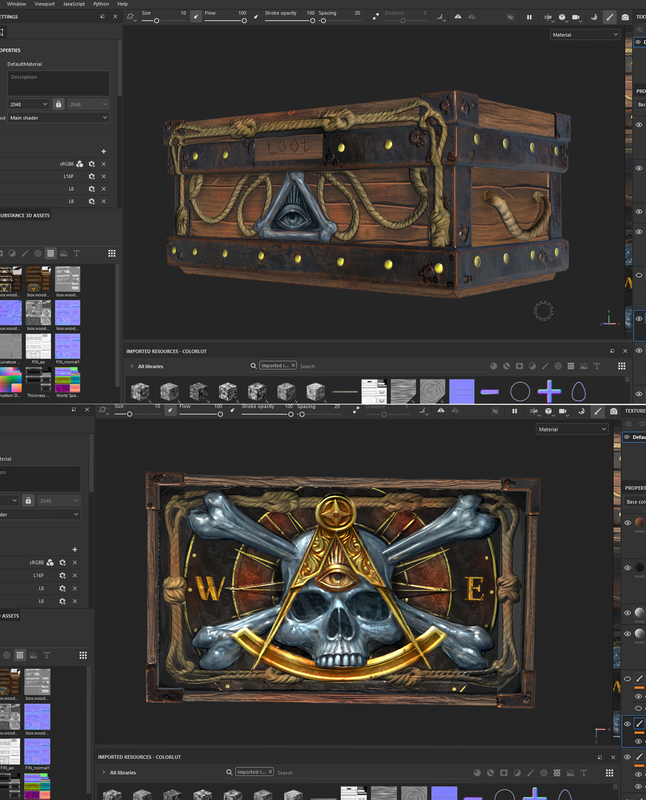Enable lazy mouse in upper toolbar
This screenshot has height=800, width=646.
(376, 17)
